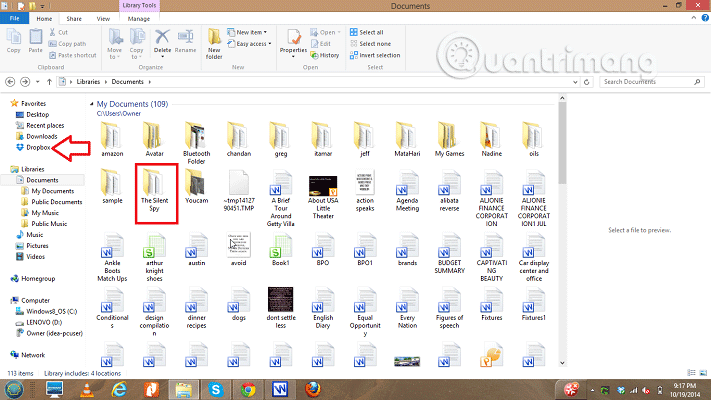The image size is (711, 400).
Task: Switch to the View tab
Action: click(103, 19)
